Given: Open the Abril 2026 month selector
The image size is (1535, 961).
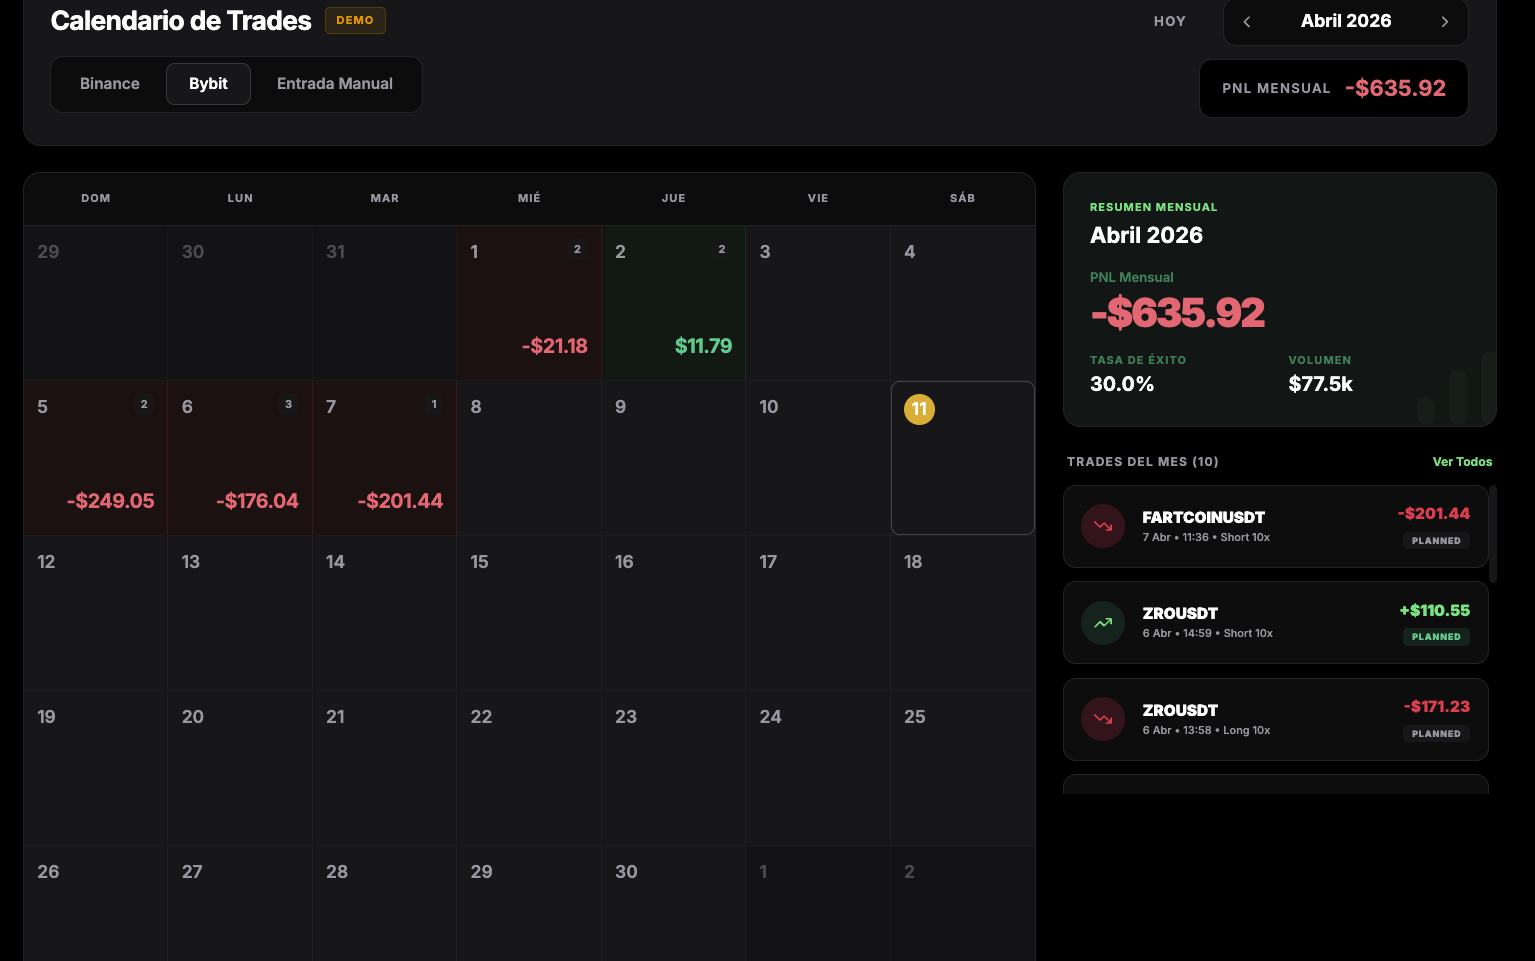Looking at the screenshot, I should (1346, 20).
